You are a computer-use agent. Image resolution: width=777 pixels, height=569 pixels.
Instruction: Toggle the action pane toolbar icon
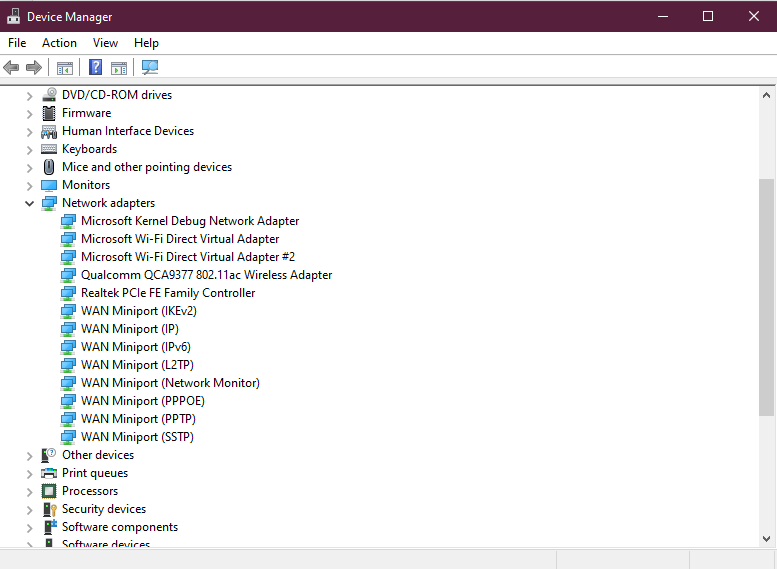tap(119, 67)
